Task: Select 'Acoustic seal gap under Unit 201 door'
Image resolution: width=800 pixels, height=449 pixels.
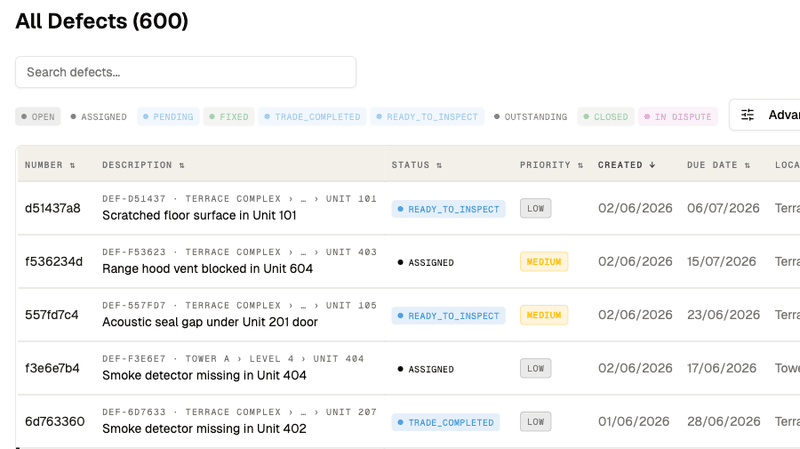Action: point(210,322)
